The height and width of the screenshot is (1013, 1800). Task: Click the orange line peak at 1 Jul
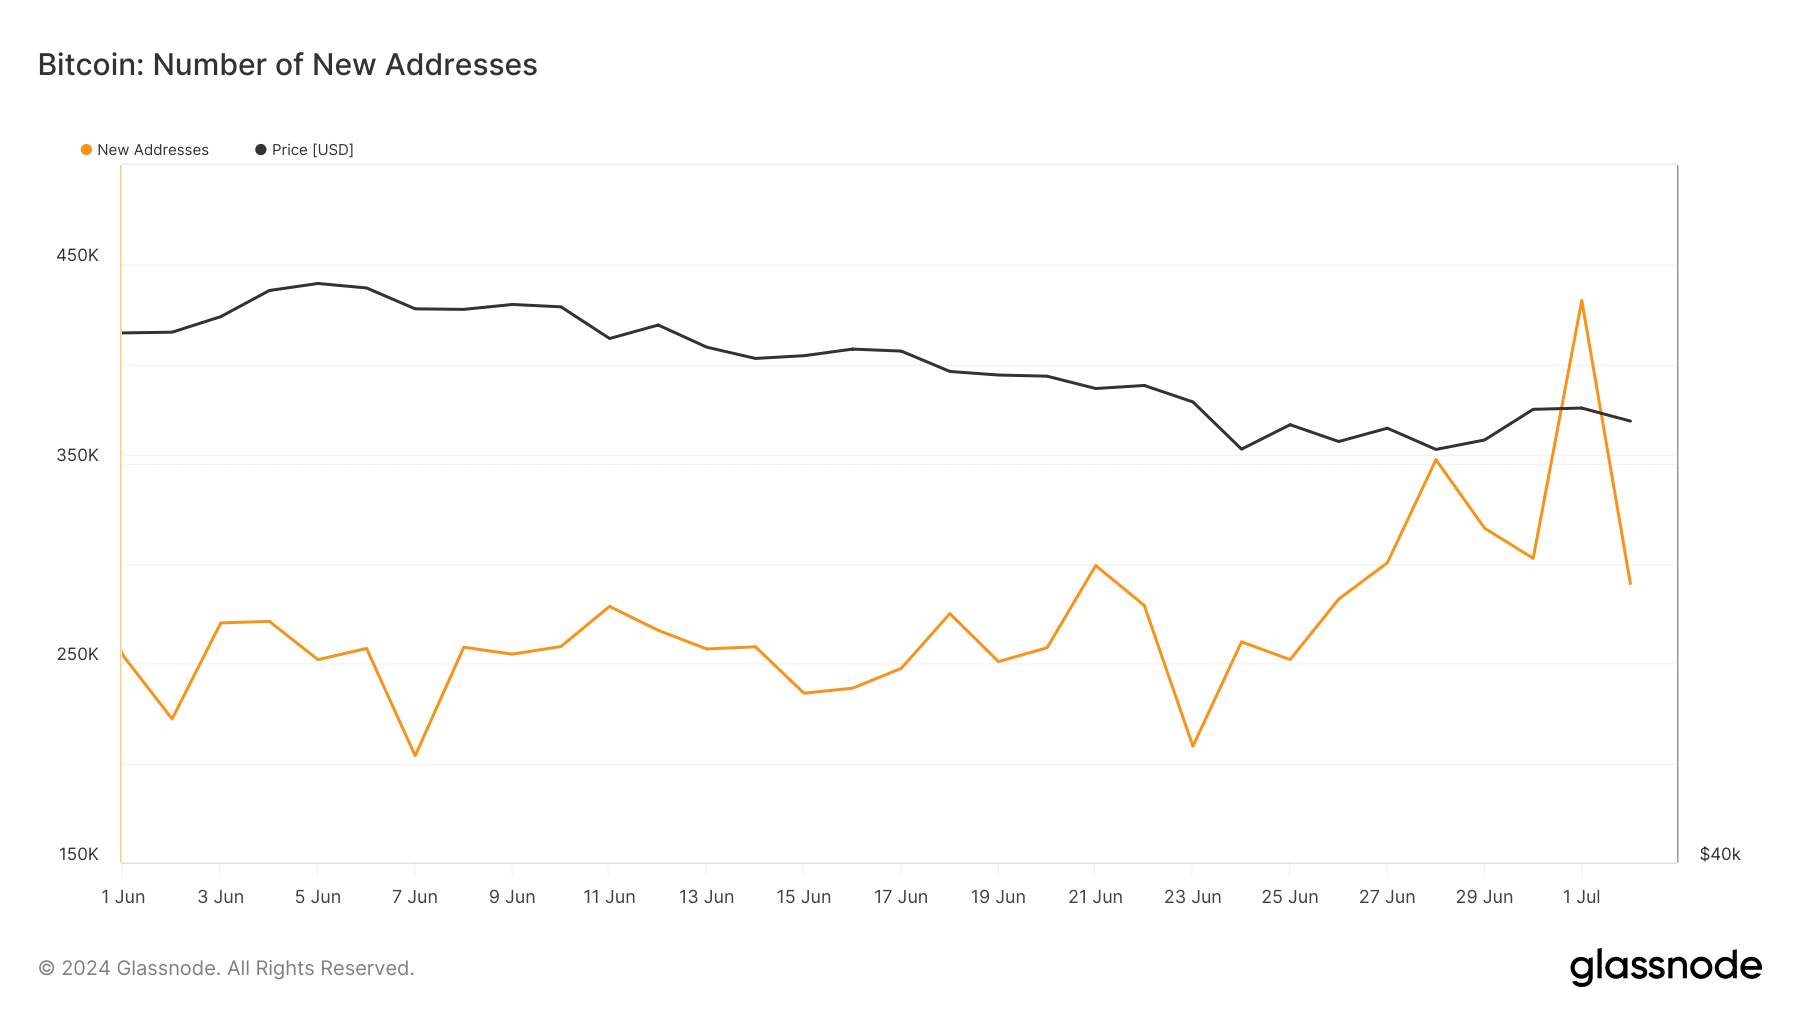(1581, 300)
